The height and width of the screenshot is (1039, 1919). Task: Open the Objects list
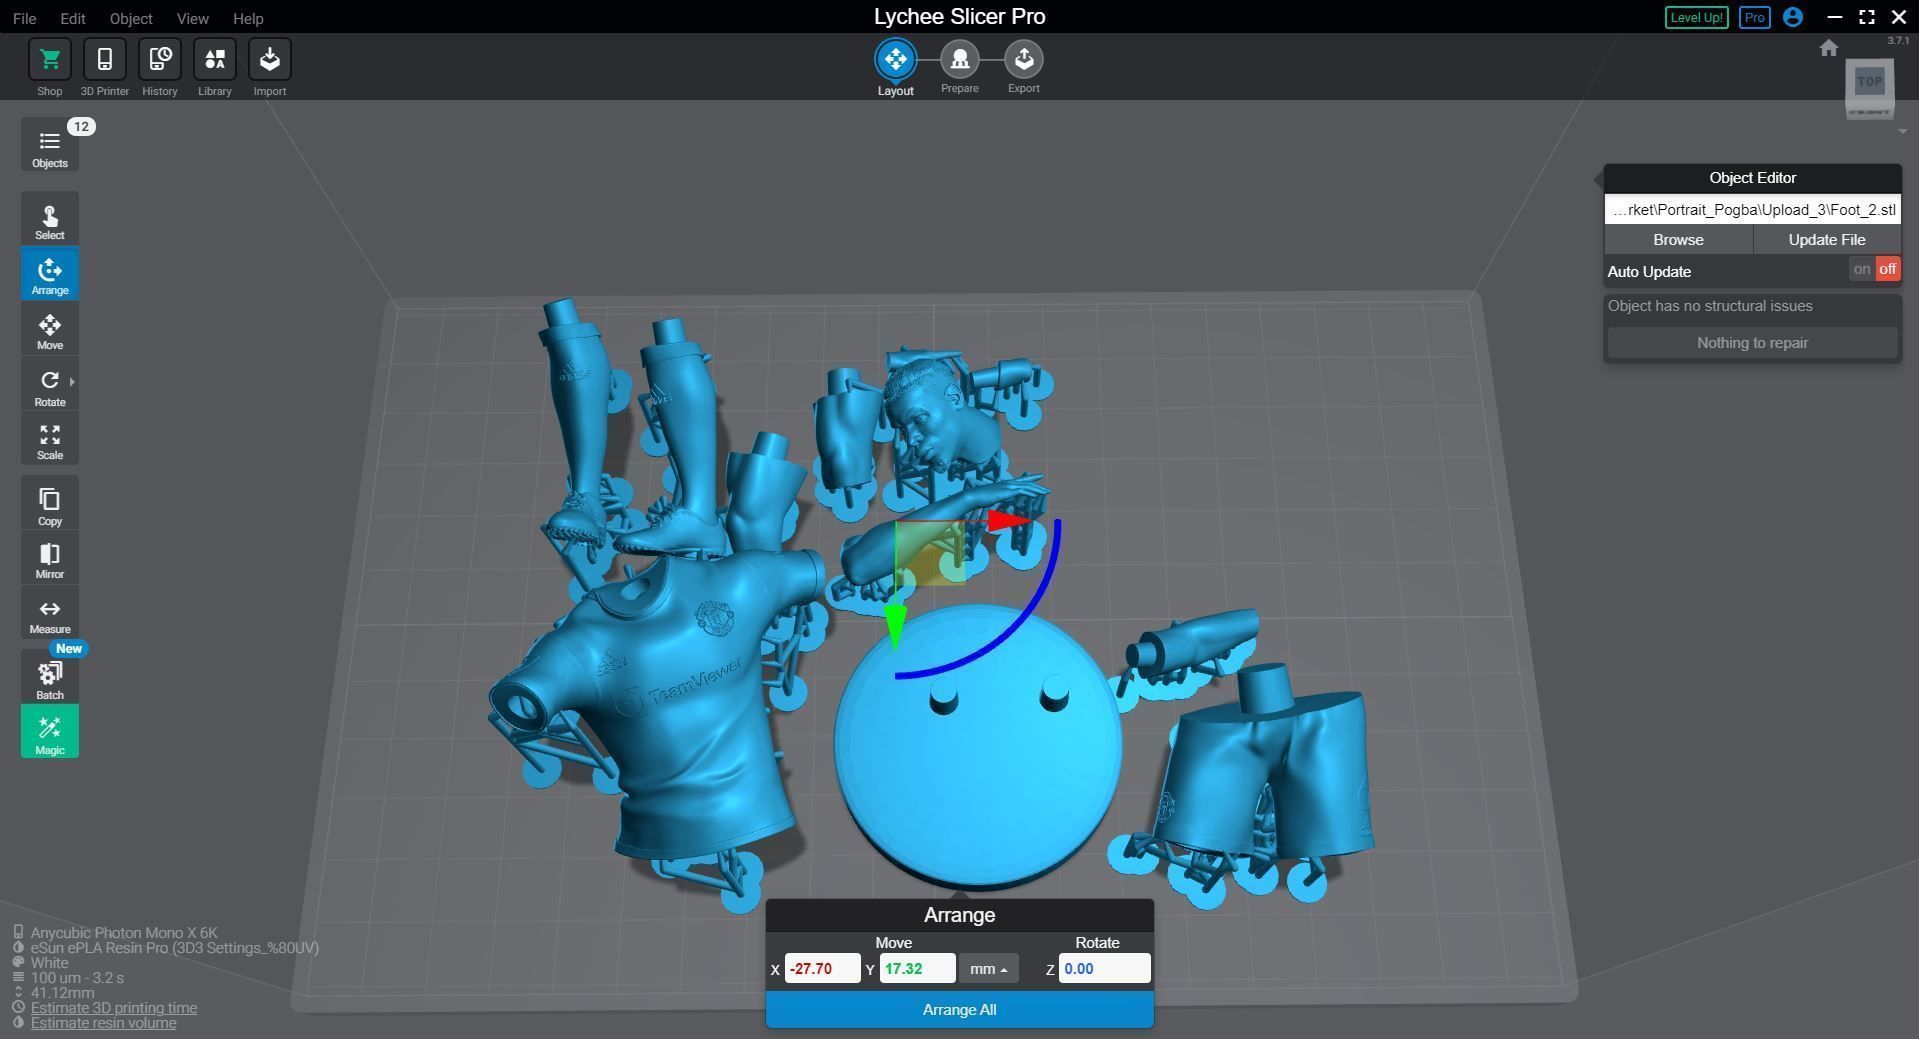(x=49, y=146)
